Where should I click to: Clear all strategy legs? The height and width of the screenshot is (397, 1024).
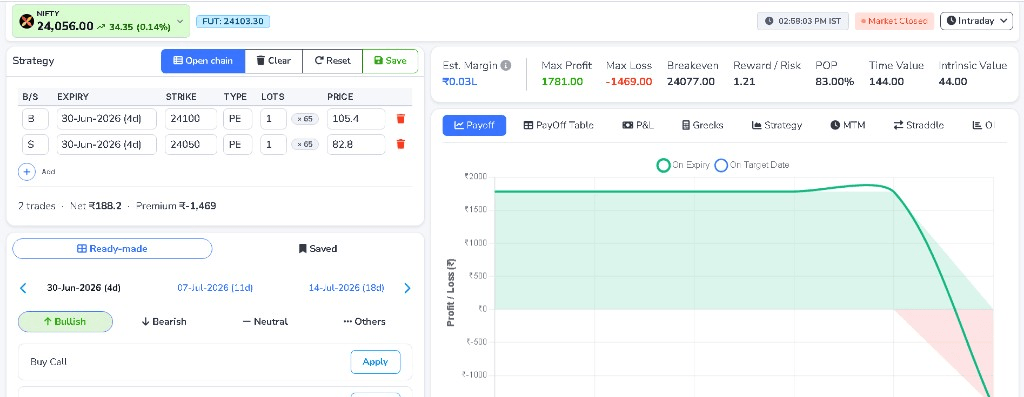[x=274, y=61]
